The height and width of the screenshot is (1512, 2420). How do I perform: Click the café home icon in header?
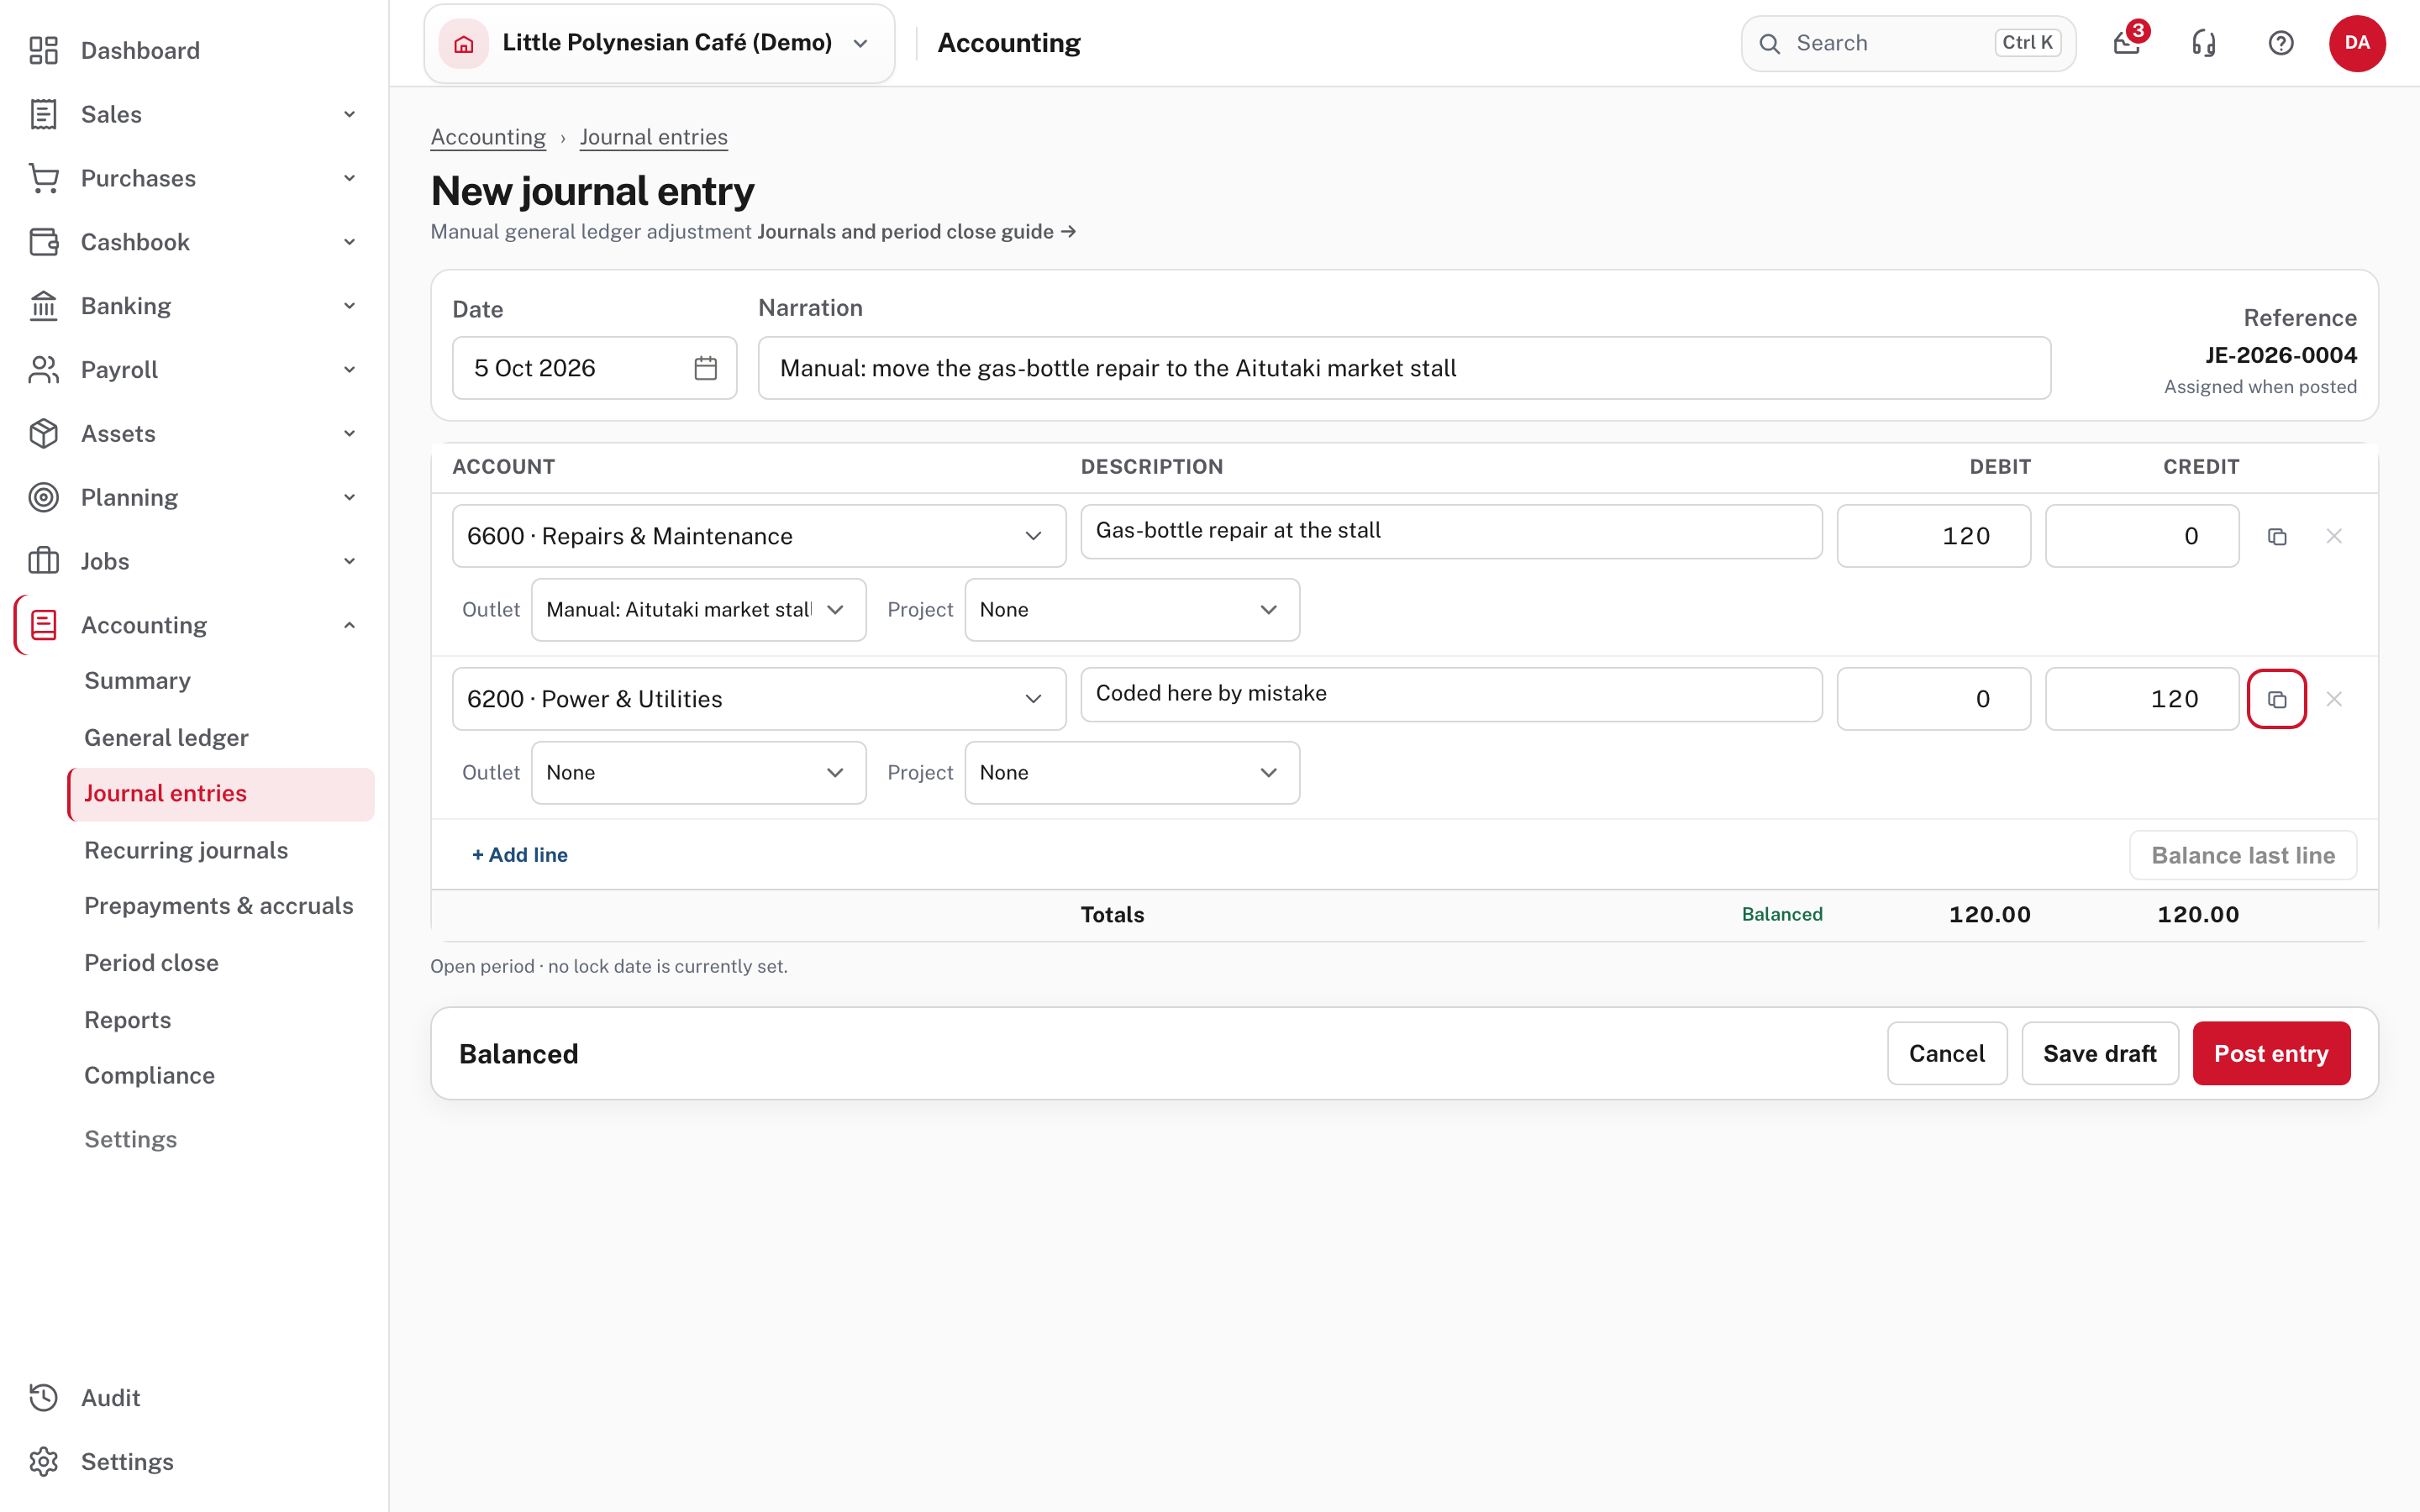click(463, 43)
